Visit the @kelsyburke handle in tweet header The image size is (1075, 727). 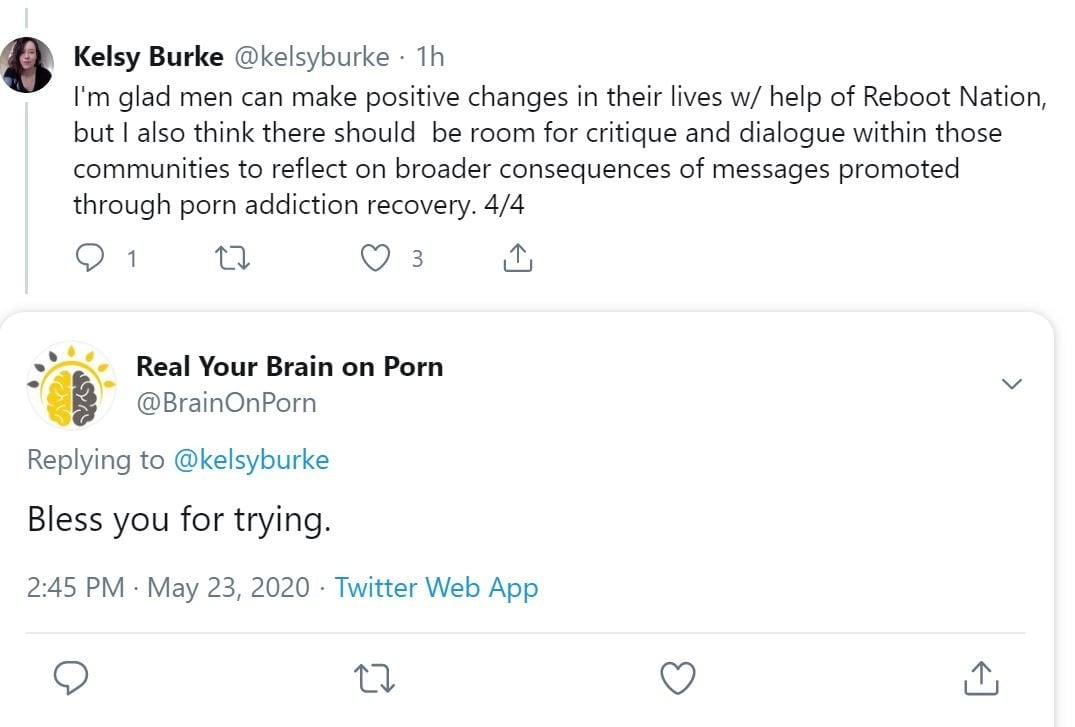point(311,57)
